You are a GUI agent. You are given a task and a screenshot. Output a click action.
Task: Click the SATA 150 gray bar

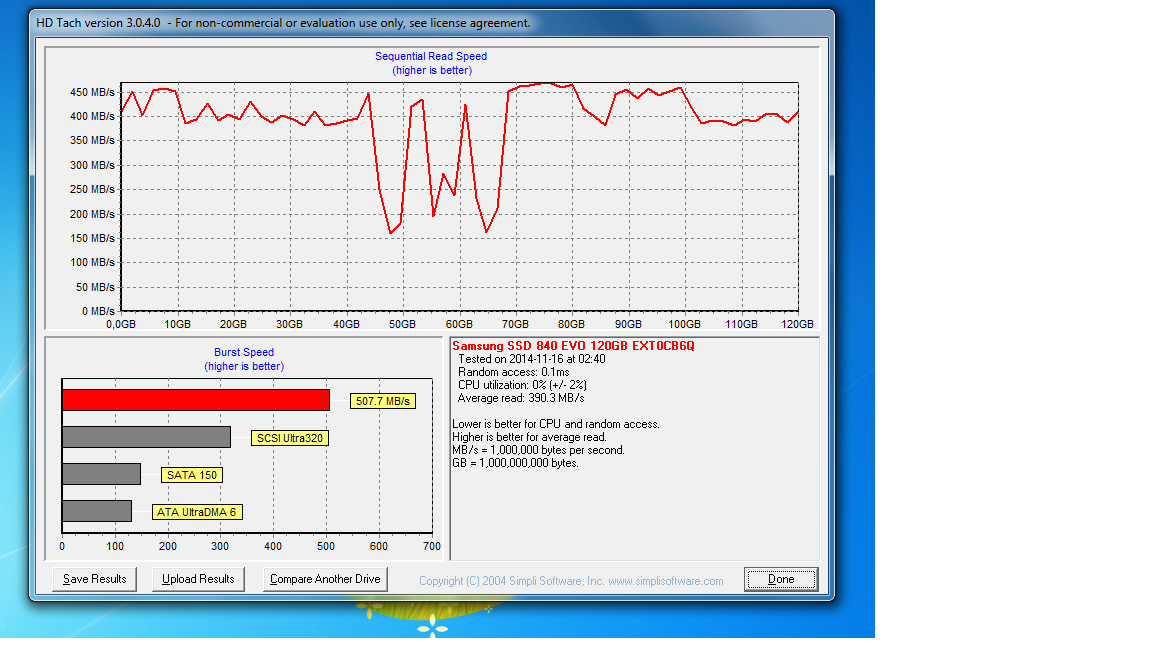point(101,474)
